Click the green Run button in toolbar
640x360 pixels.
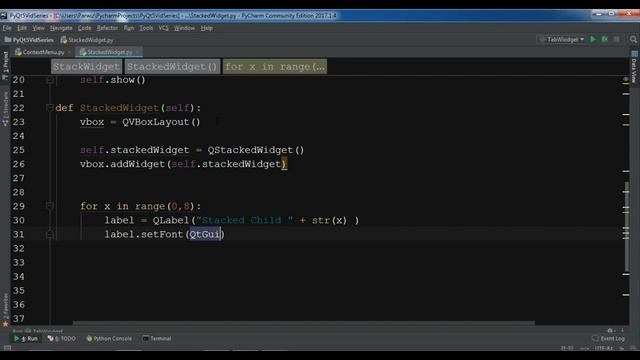coord(593,40)
